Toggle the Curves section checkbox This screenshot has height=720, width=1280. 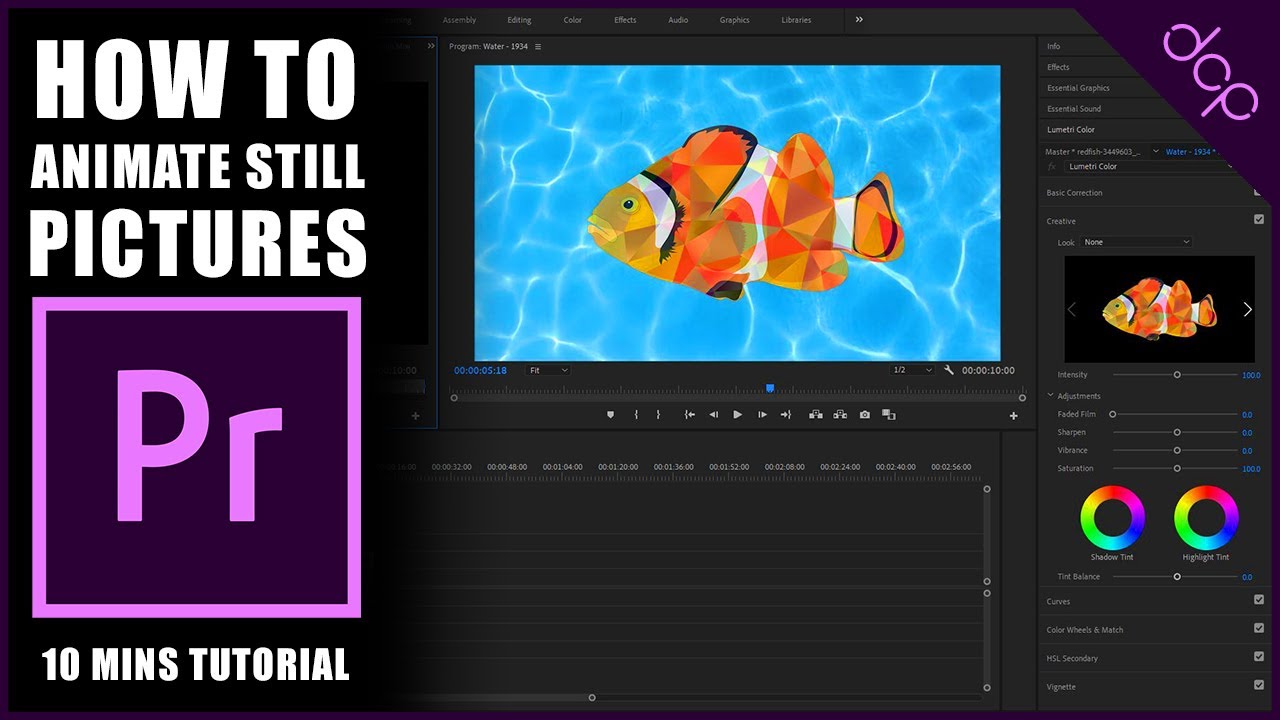(x=1259, y=600)
